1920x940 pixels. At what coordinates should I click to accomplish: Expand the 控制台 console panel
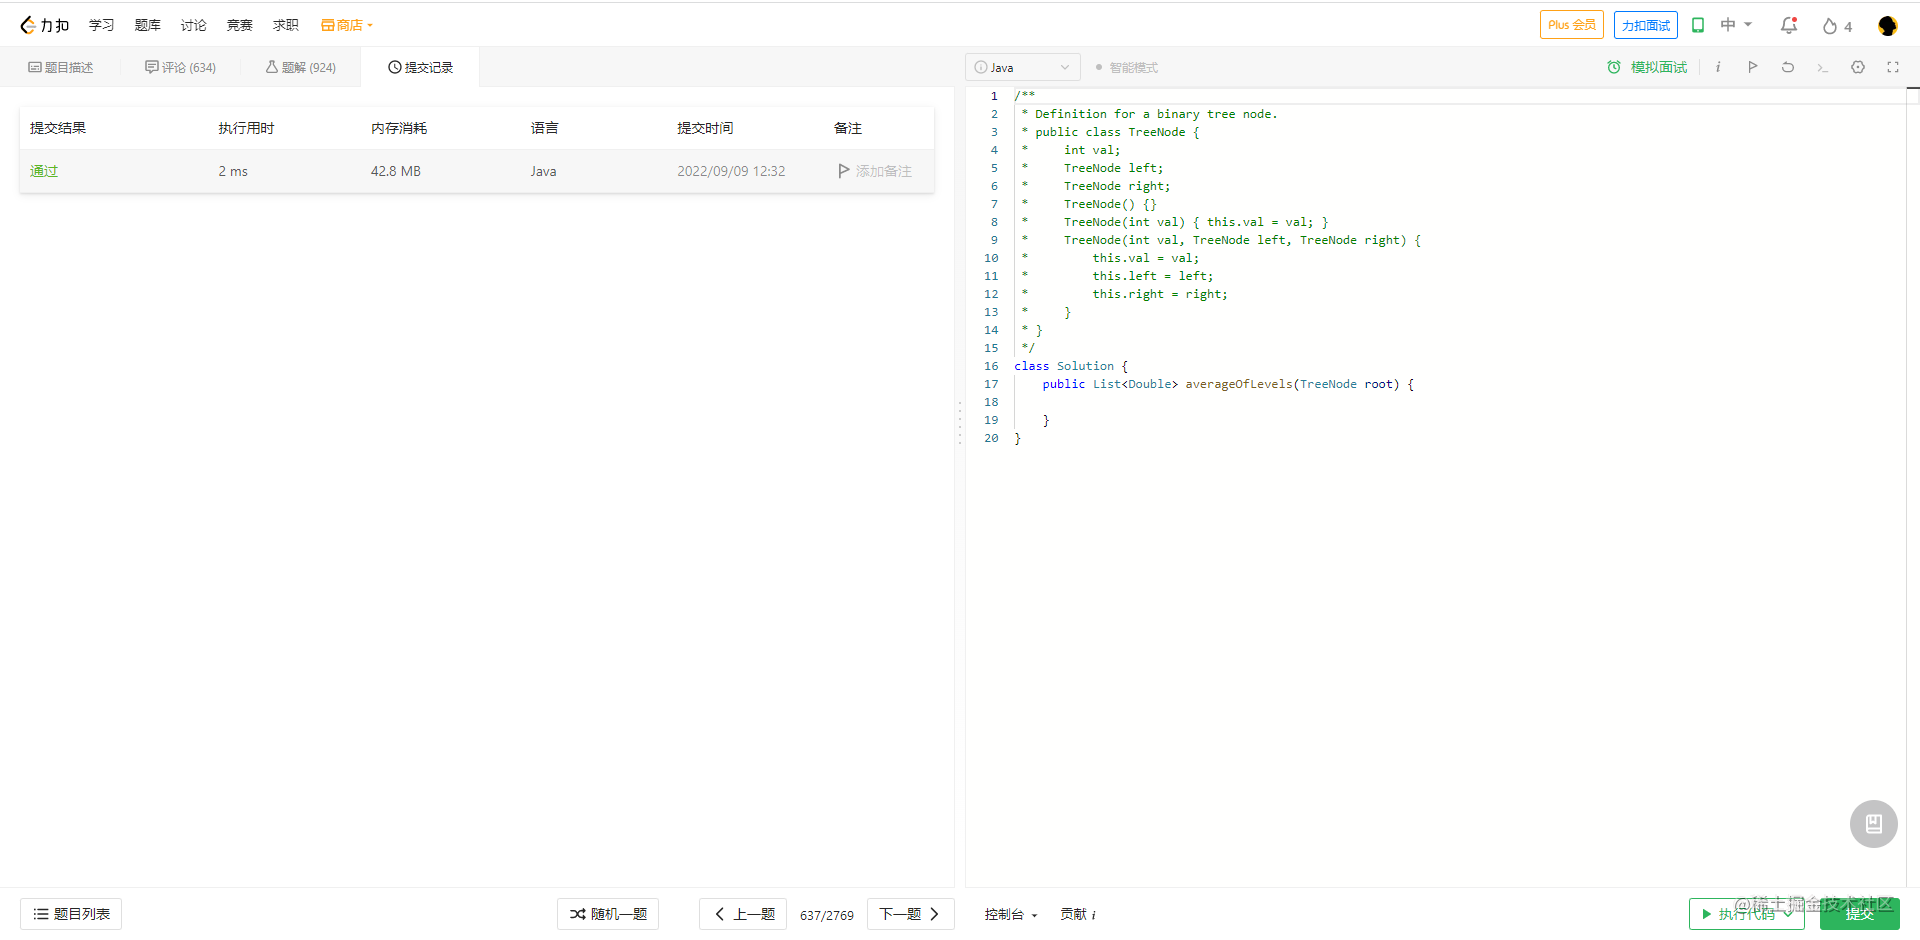pyautogui.click(x=1011, y=914)
